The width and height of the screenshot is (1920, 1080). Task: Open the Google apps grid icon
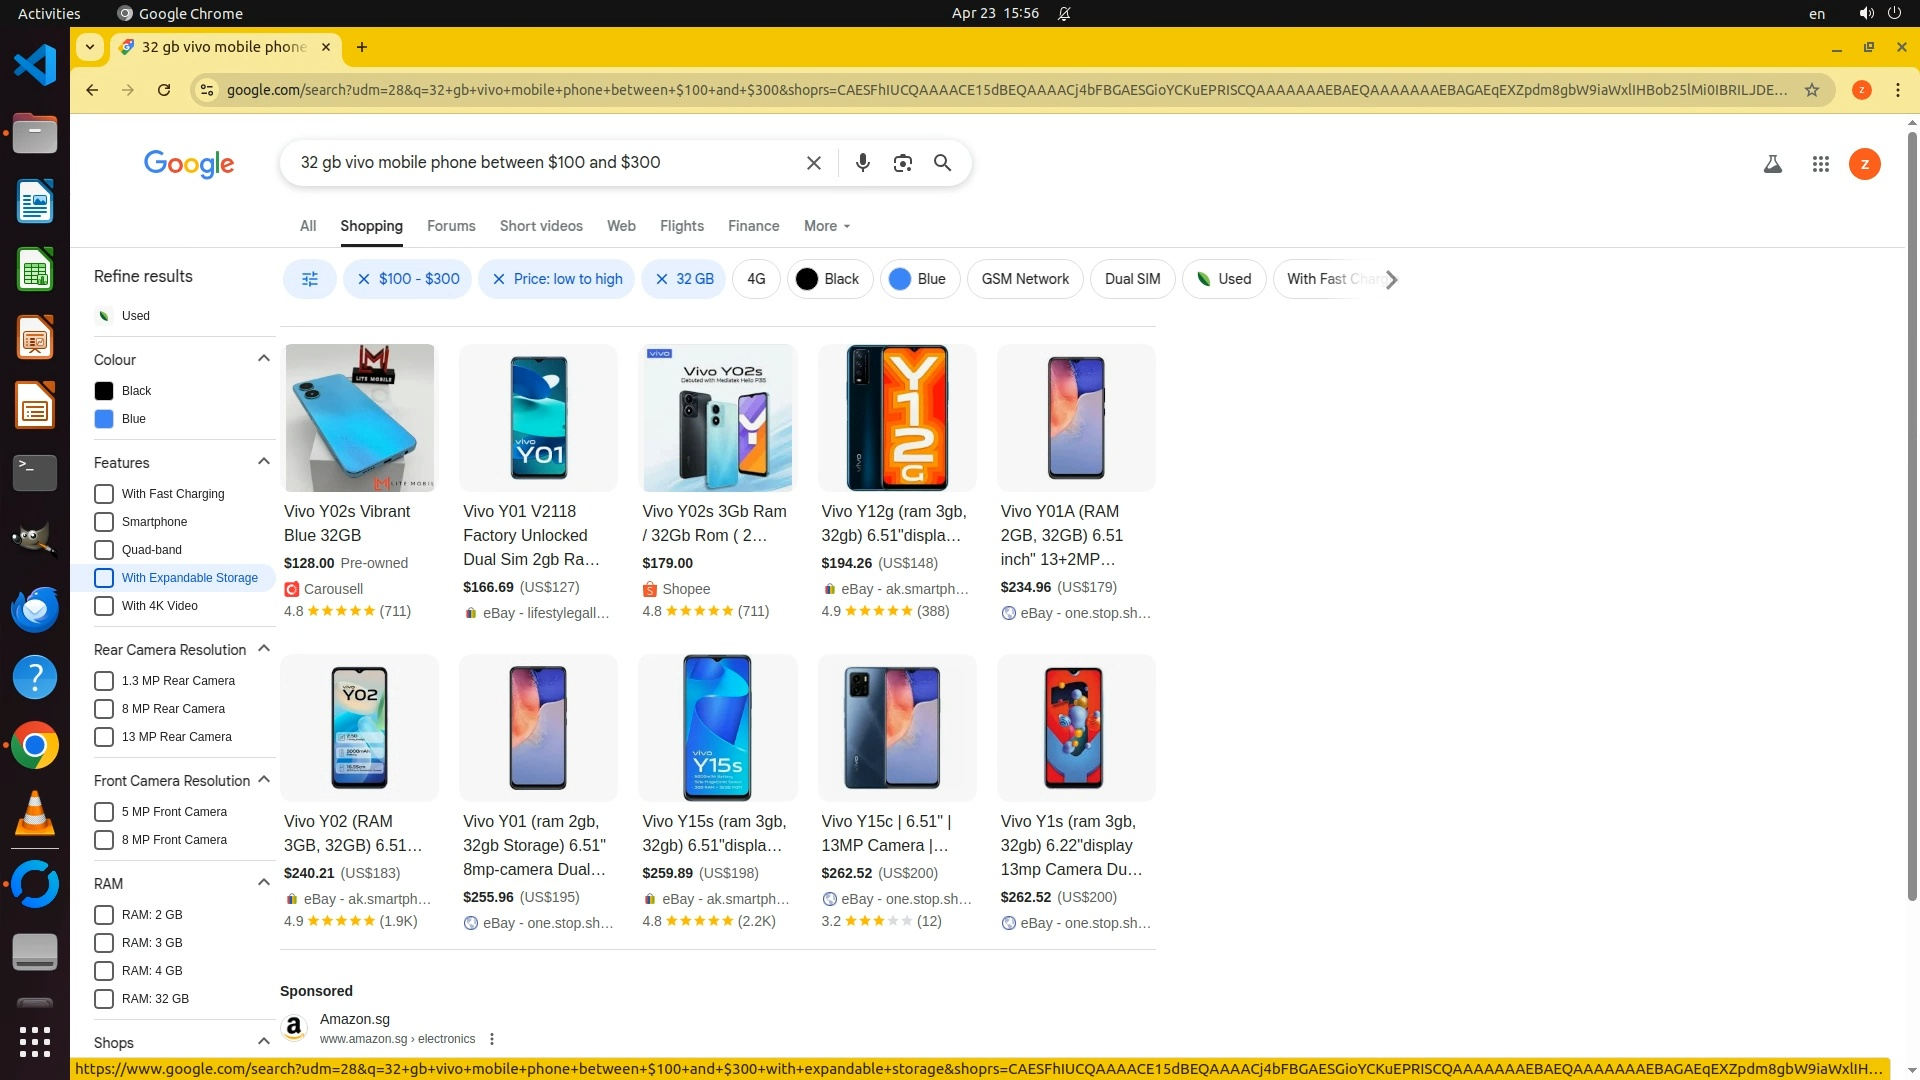1820,164
